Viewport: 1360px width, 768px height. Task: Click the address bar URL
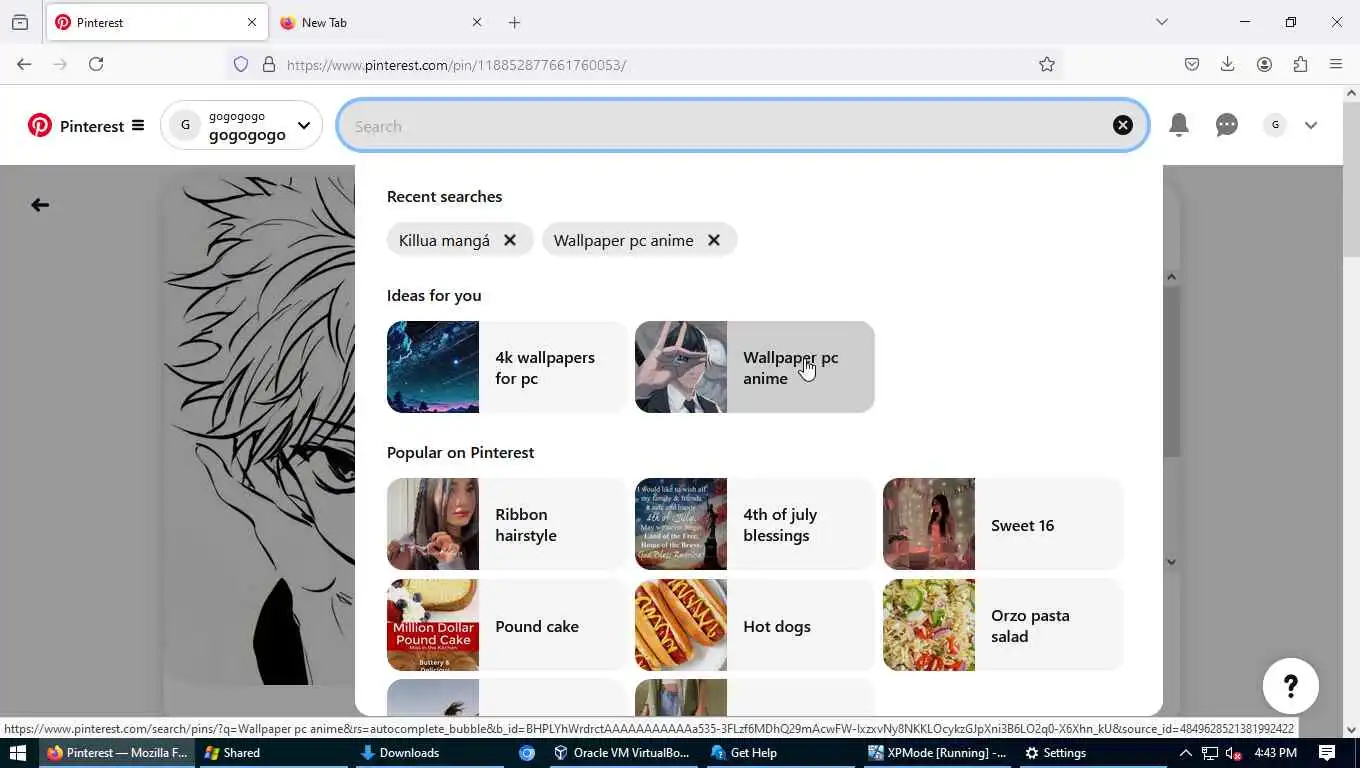456,65
